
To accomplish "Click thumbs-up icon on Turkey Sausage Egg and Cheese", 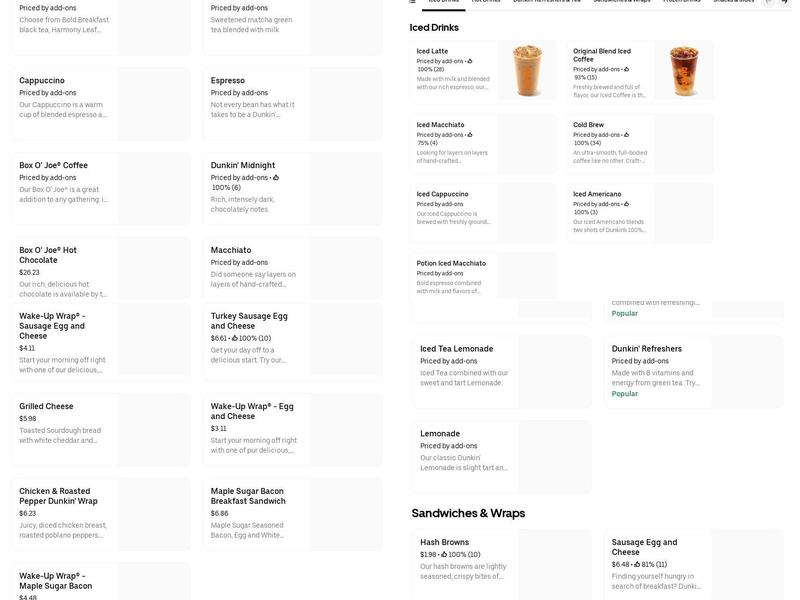I will (x=234, y=338).
